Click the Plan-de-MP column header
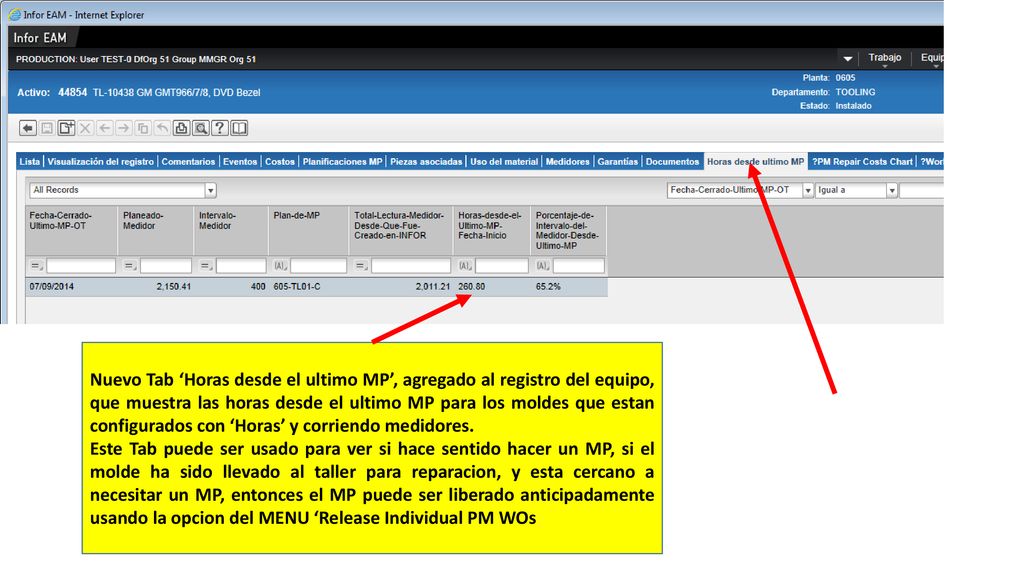Image resolution: width=1024 pixels, height=576 pixels. [x=309, y=230]
